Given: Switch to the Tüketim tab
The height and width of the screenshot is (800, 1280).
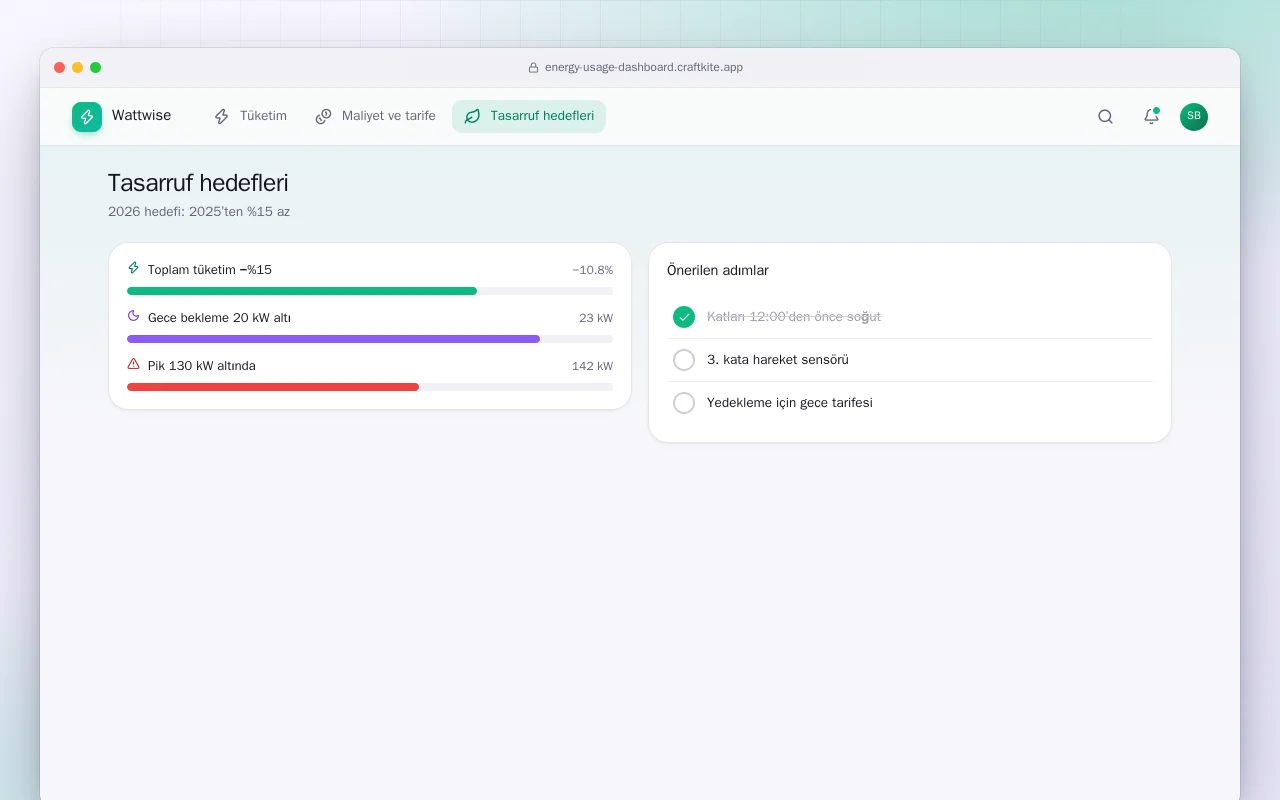Looking at the screenshot, I should pos(250,116).
